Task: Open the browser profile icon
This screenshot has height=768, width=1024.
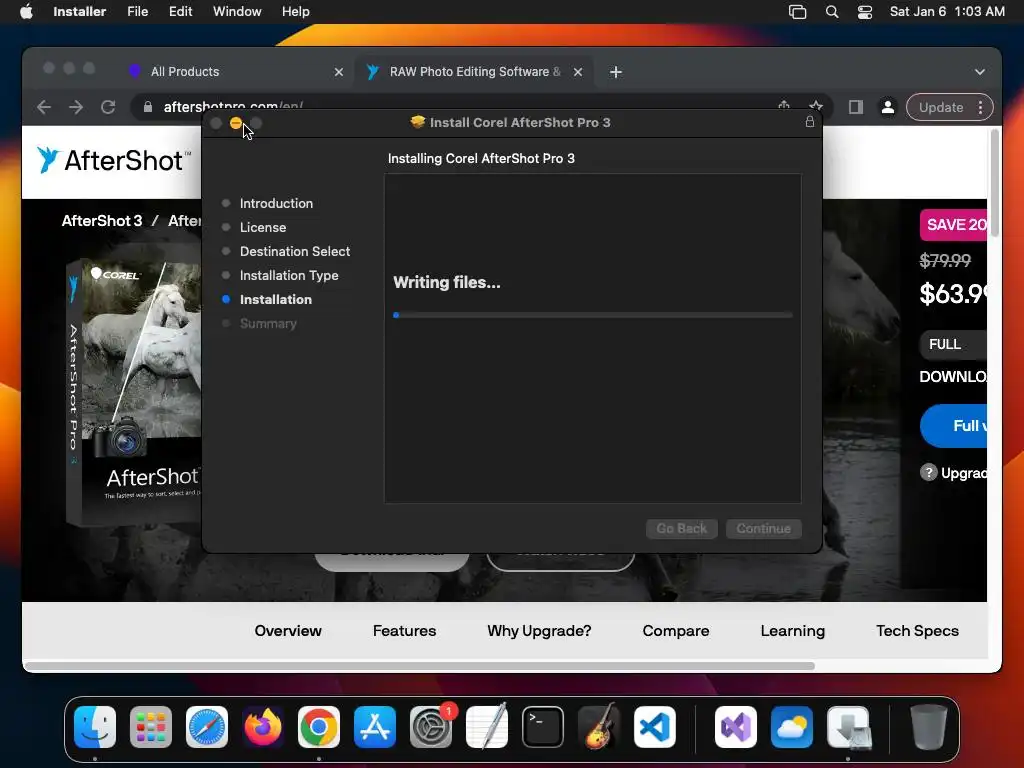Action: (x=888, y=107)
